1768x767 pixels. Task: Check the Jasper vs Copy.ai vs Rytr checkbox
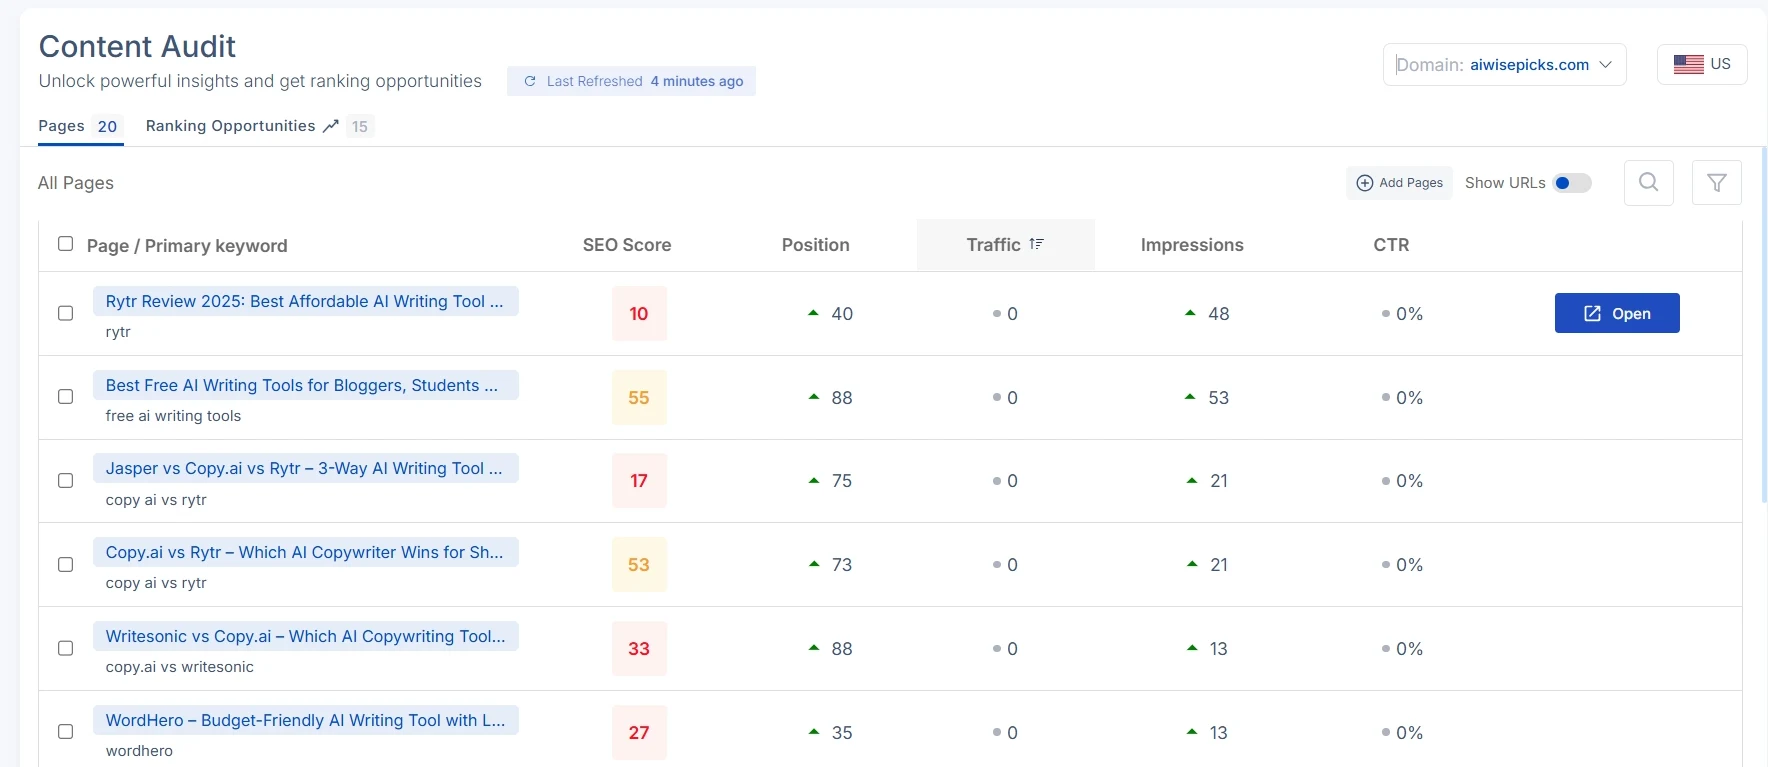coord(66,481)
